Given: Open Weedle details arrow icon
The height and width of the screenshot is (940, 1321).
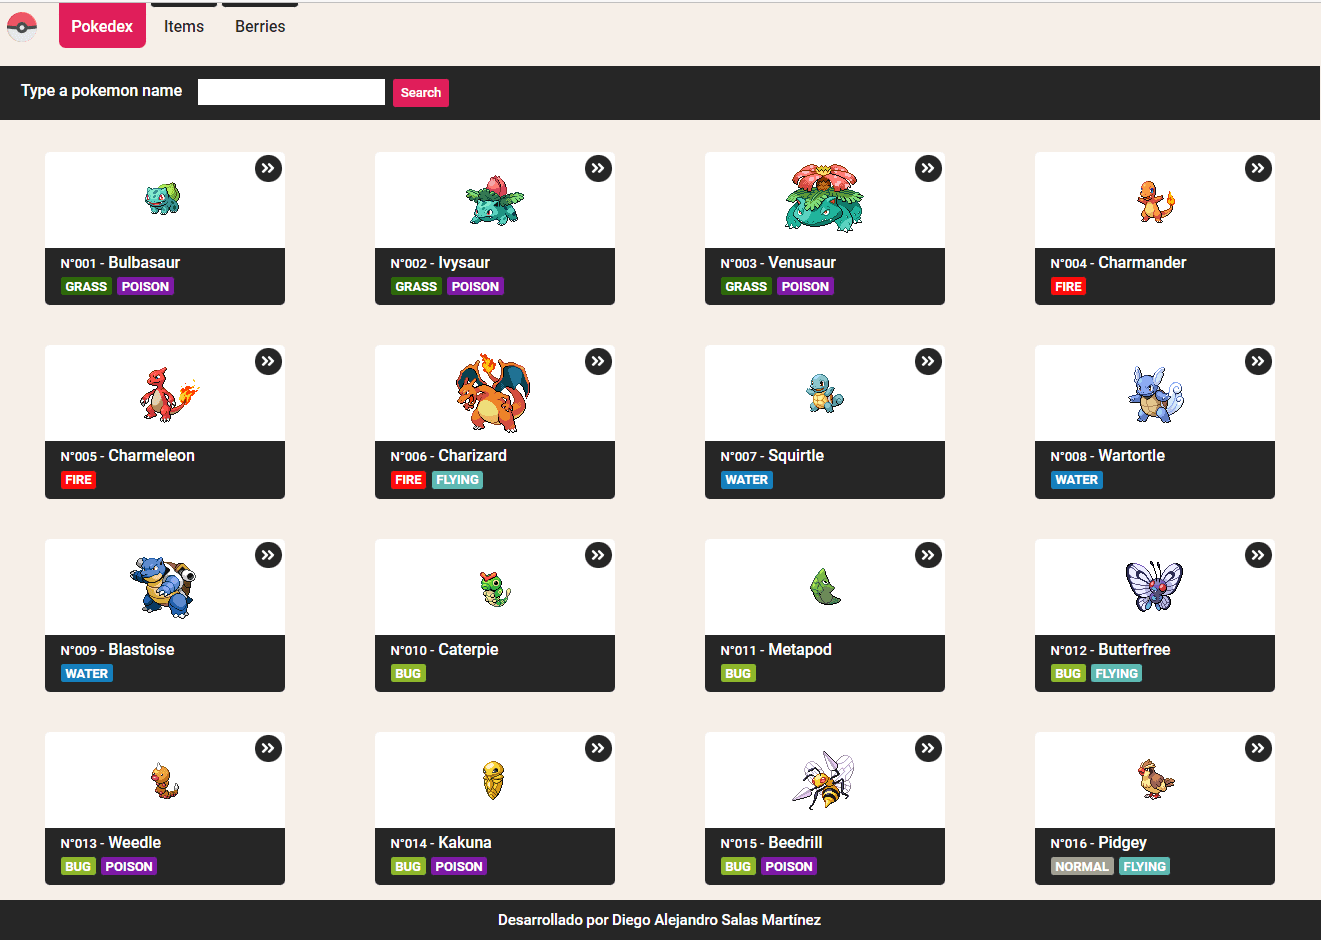Looking at the screenshot, I should 268,748.
